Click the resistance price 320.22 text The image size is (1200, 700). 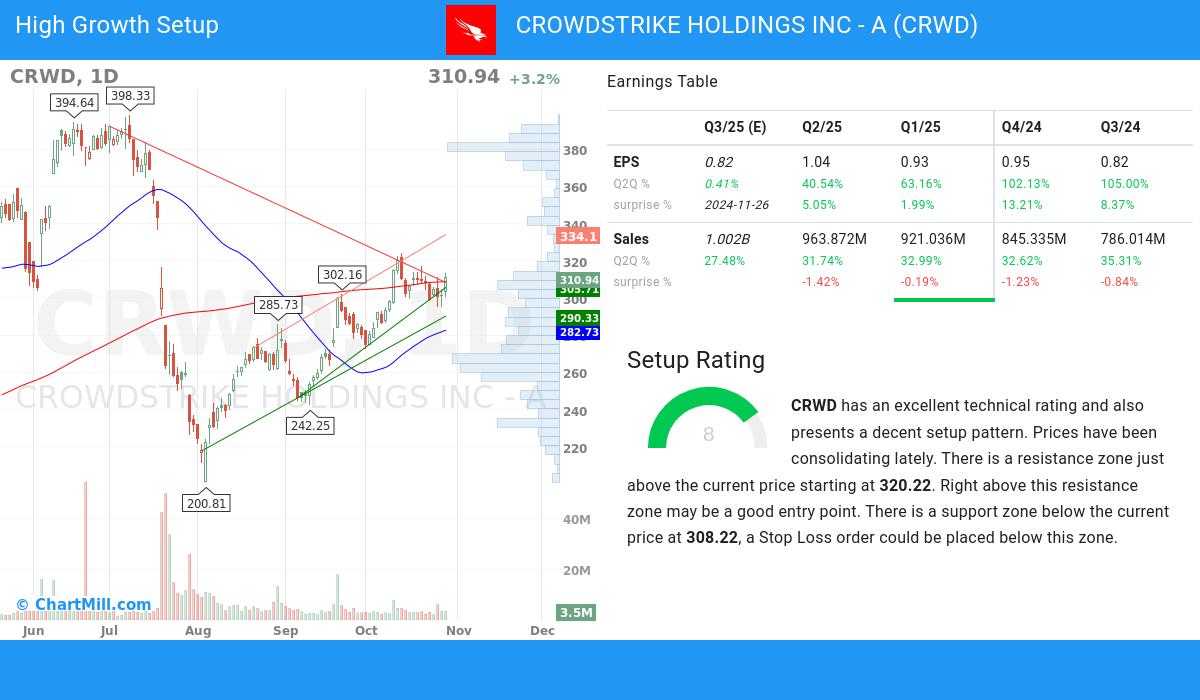coord(905,486)
